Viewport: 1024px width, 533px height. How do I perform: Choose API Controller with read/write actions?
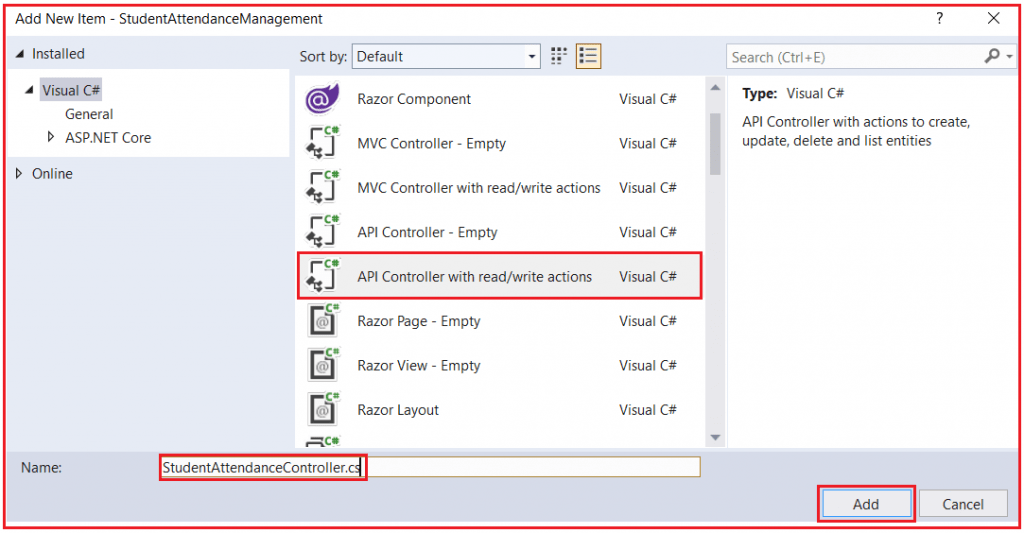474,277
